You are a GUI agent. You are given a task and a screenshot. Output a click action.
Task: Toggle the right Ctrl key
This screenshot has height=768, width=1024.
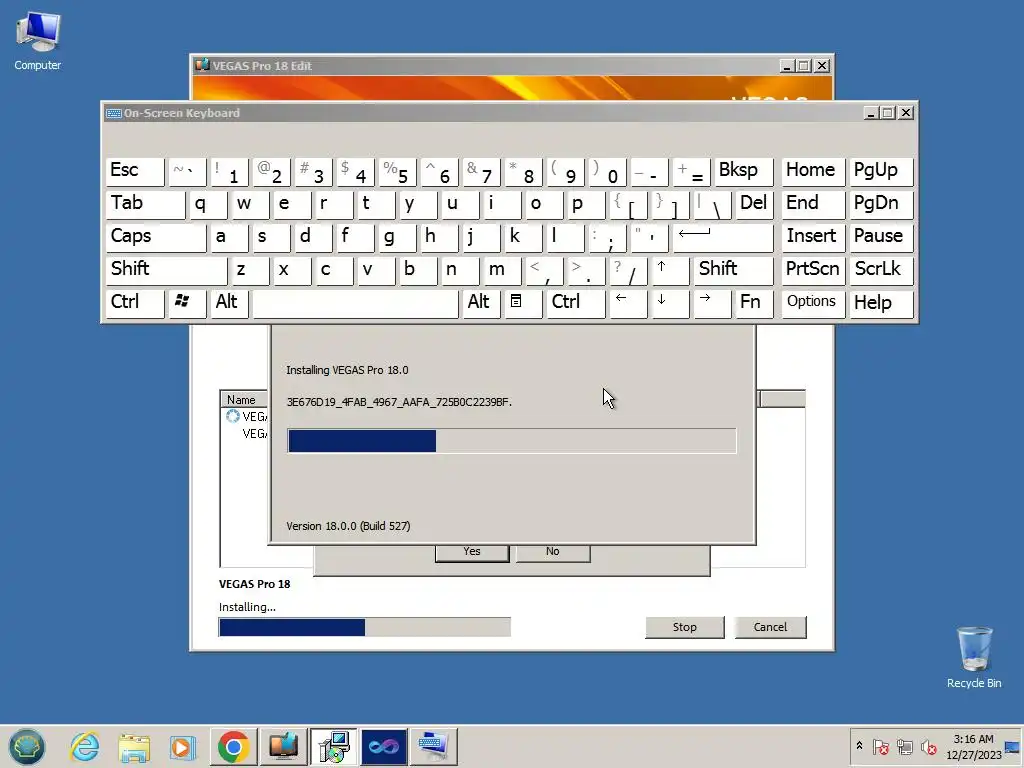click(576, 302)
